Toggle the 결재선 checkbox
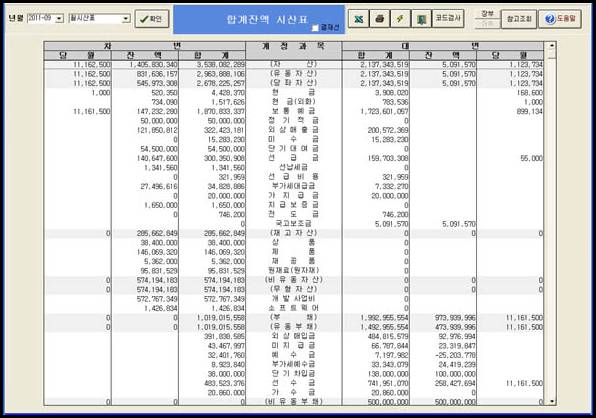The height and width of the screenshot is (418, 596). tap(315, 28)
